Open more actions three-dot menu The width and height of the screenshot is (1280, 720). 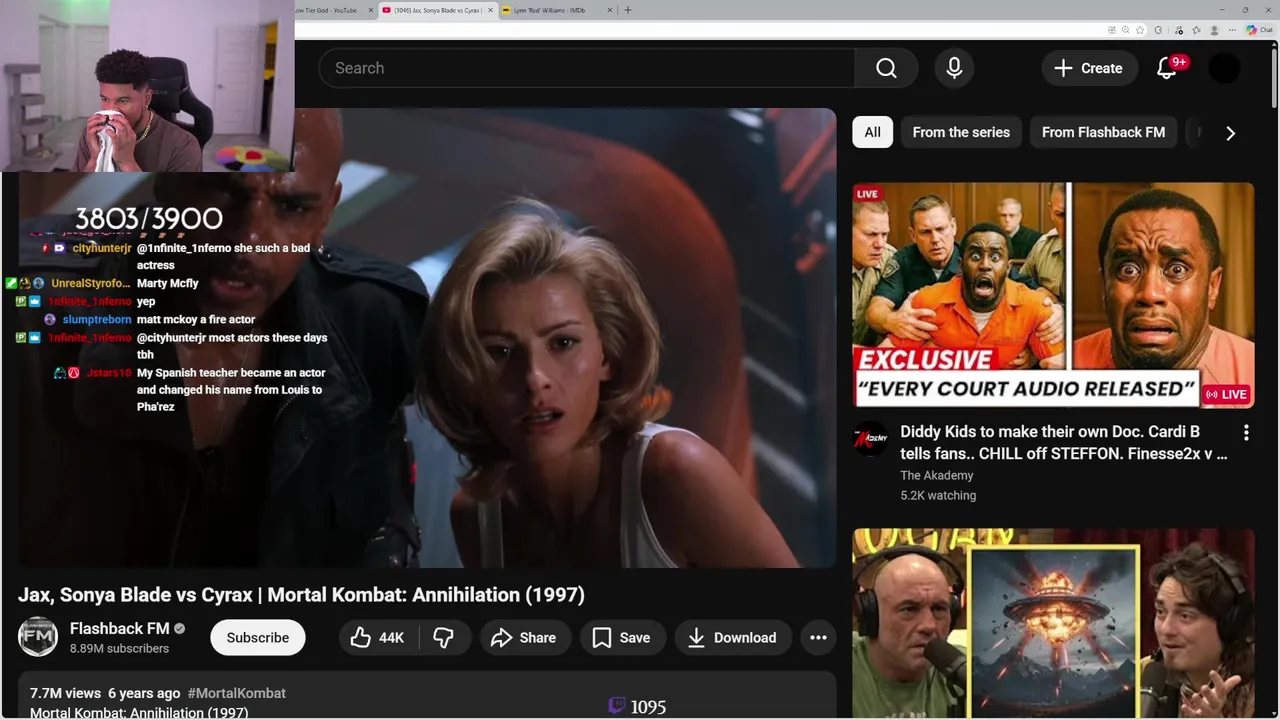click(x=818, y=638)
